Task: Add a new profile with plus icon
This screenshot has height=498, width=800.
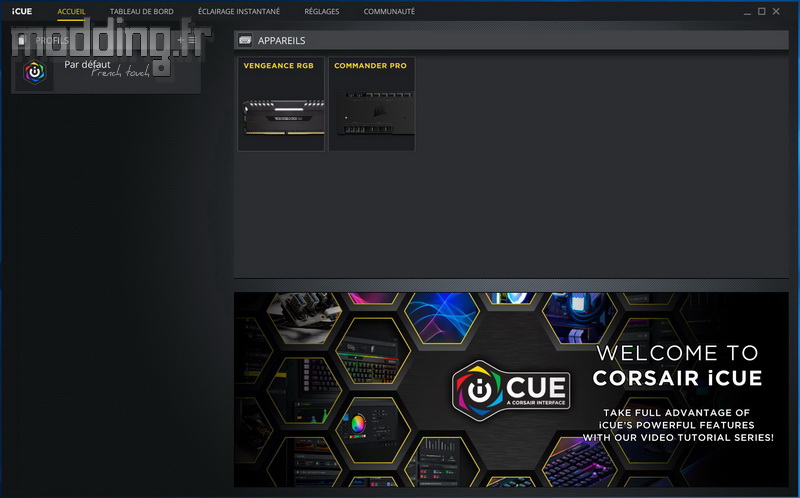Action: pyautogui.click(x=181, y=40)
